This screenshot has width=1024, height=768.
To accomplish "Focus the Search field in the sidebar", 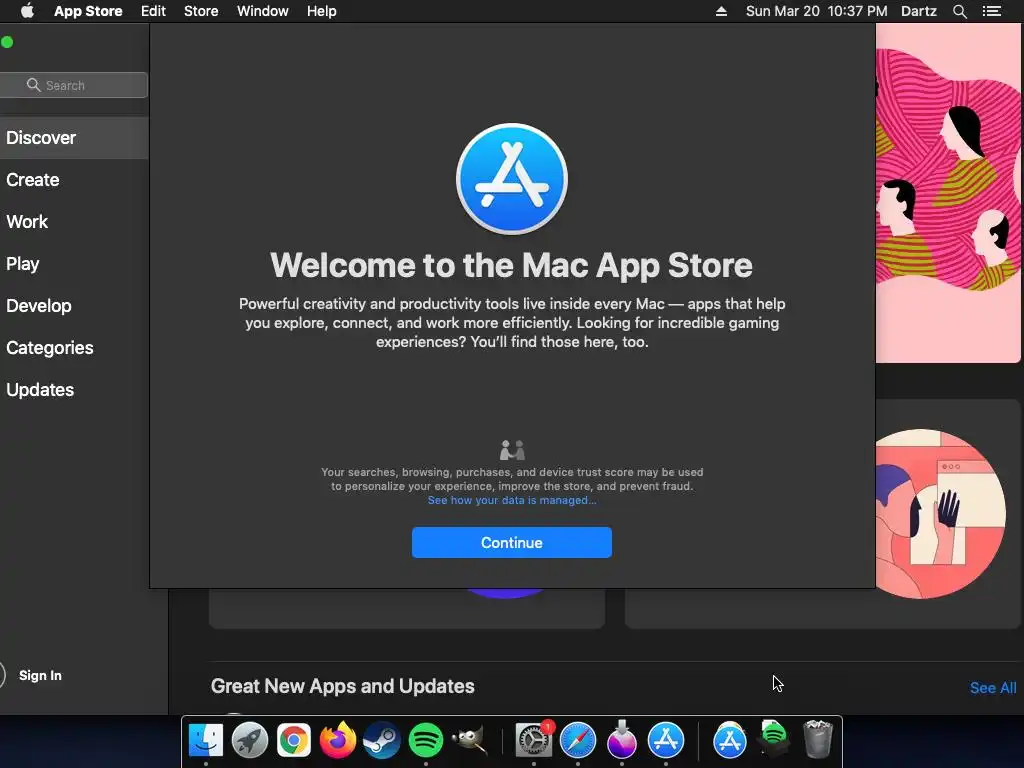I will pos(73,85).
